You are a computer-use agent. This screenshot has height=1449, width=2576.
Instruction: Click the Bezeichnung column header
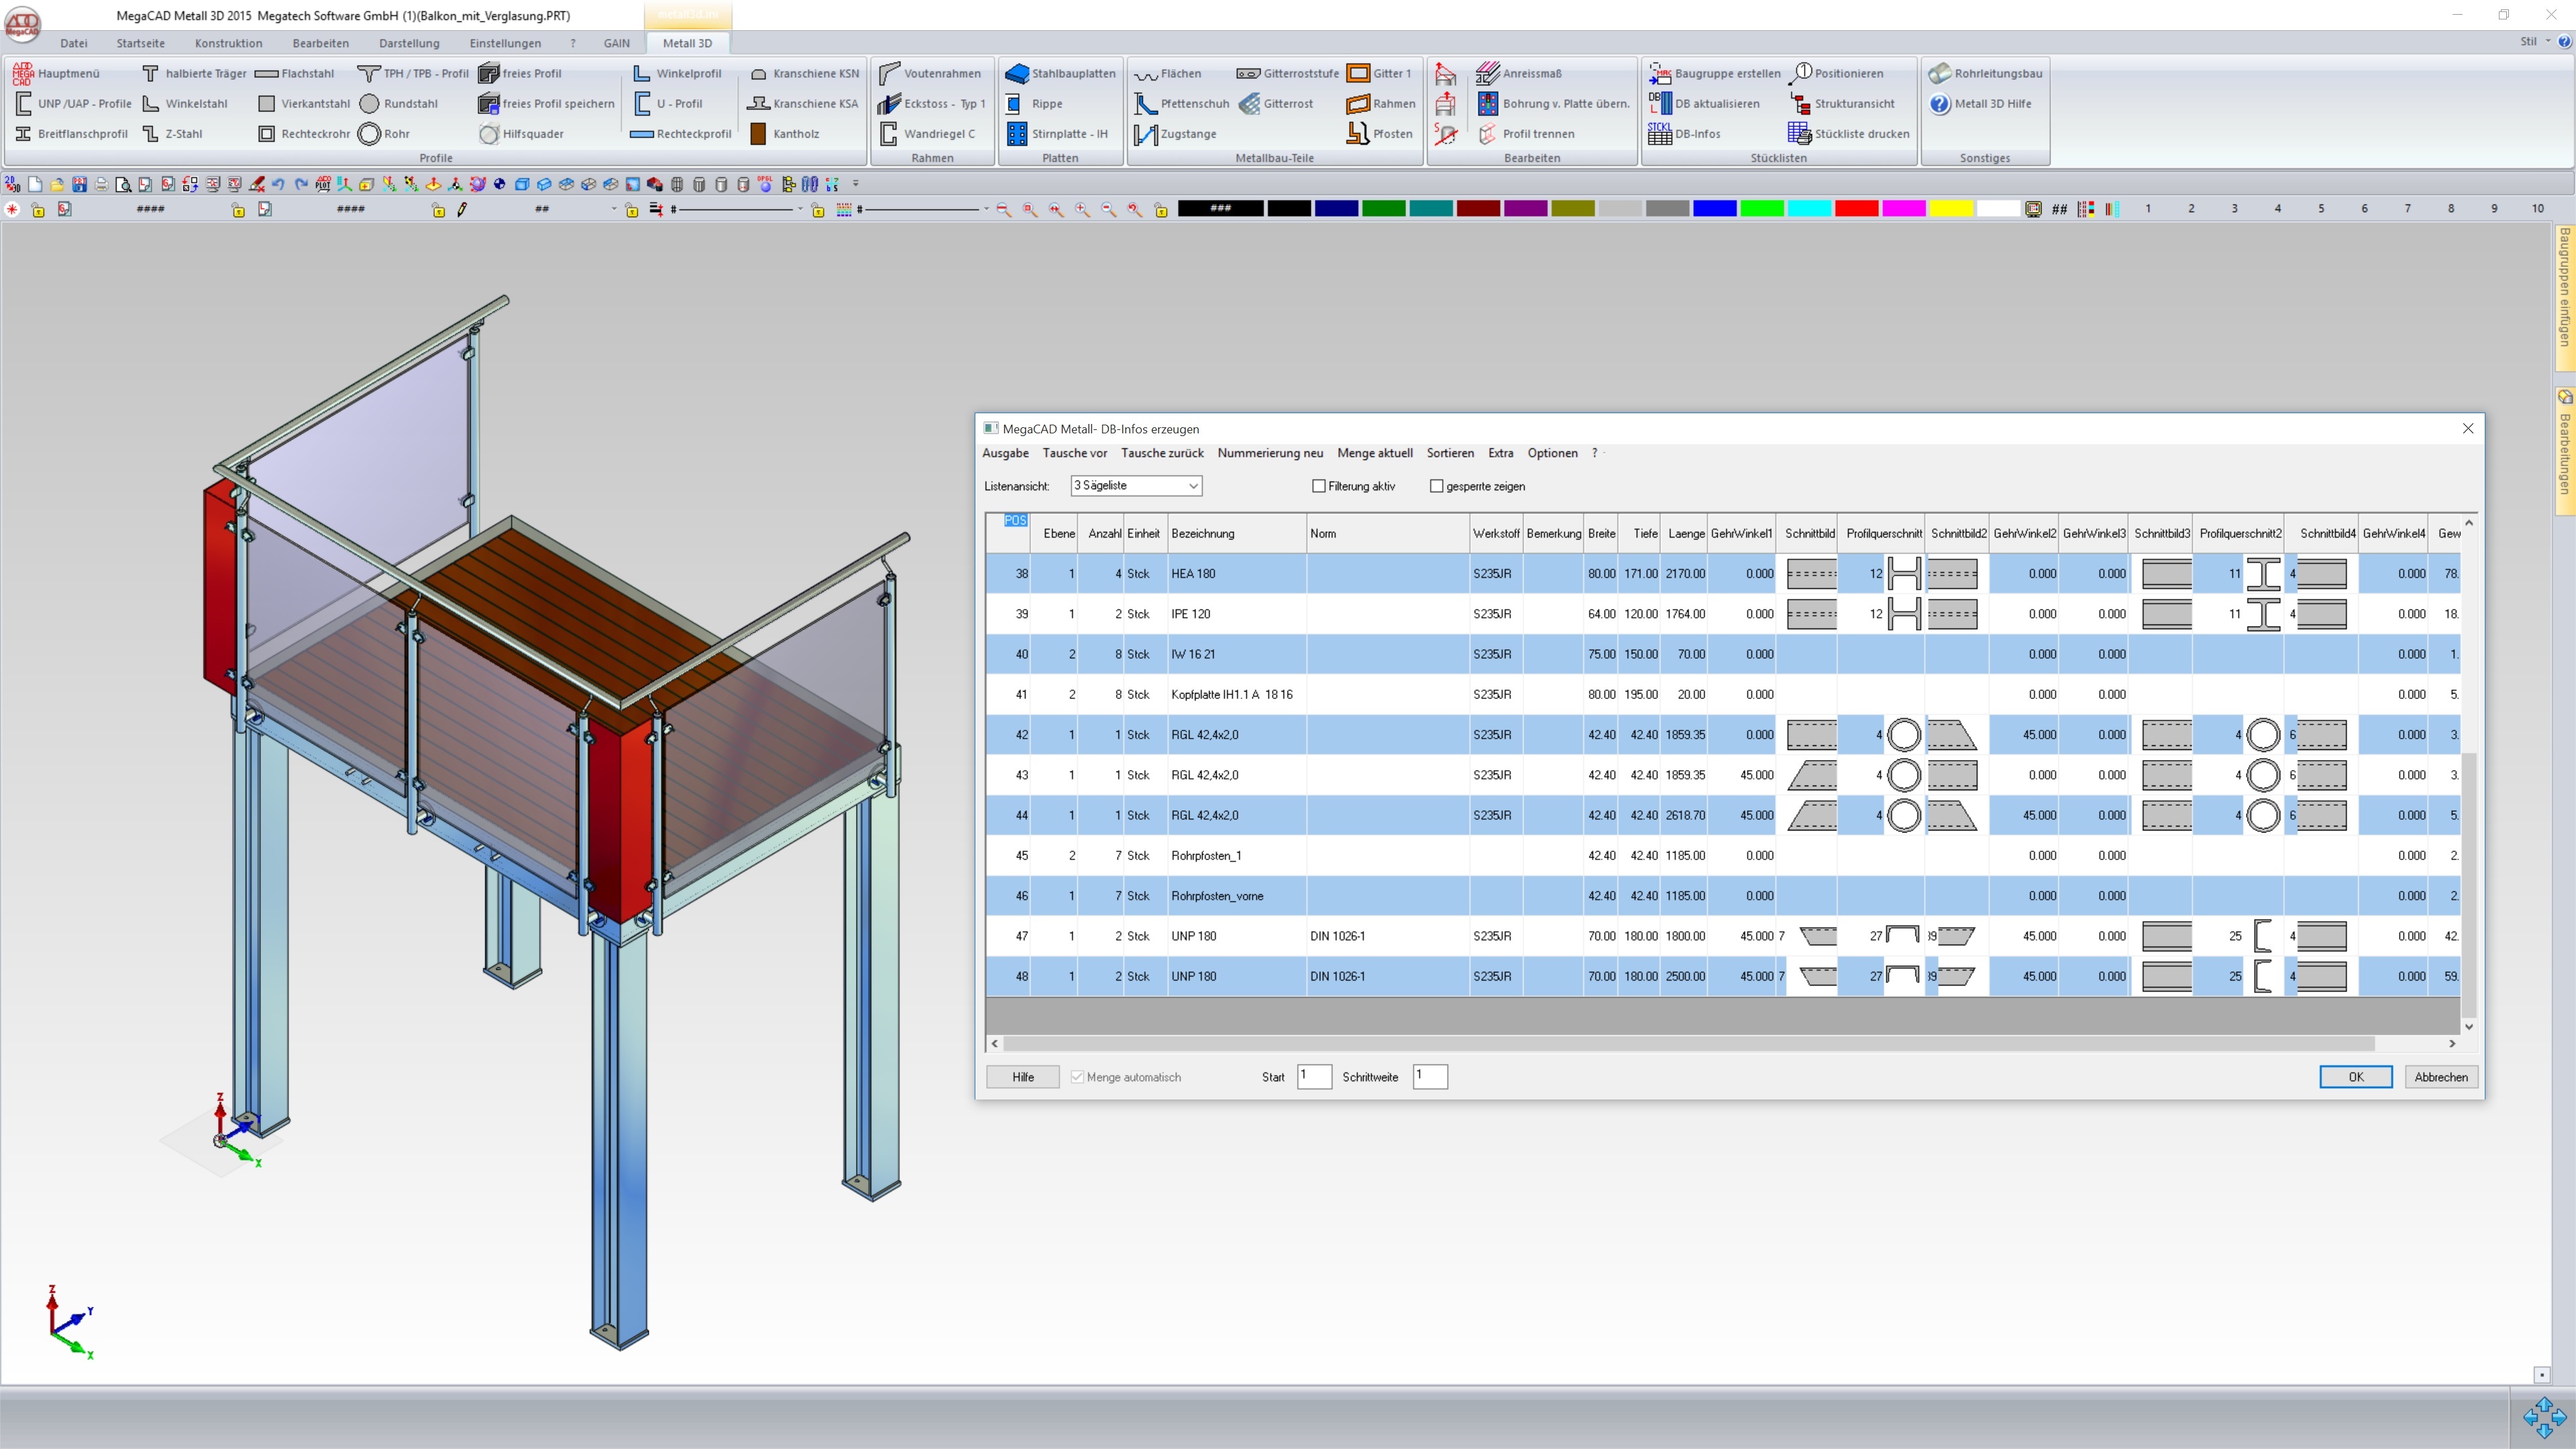[1237, 533]
